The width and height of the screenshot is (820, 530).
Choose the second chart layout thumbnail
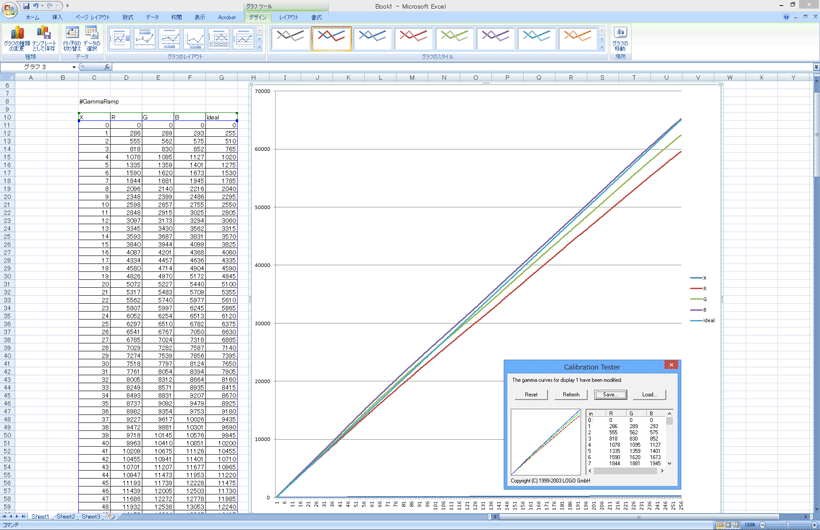tap(144, 39)
